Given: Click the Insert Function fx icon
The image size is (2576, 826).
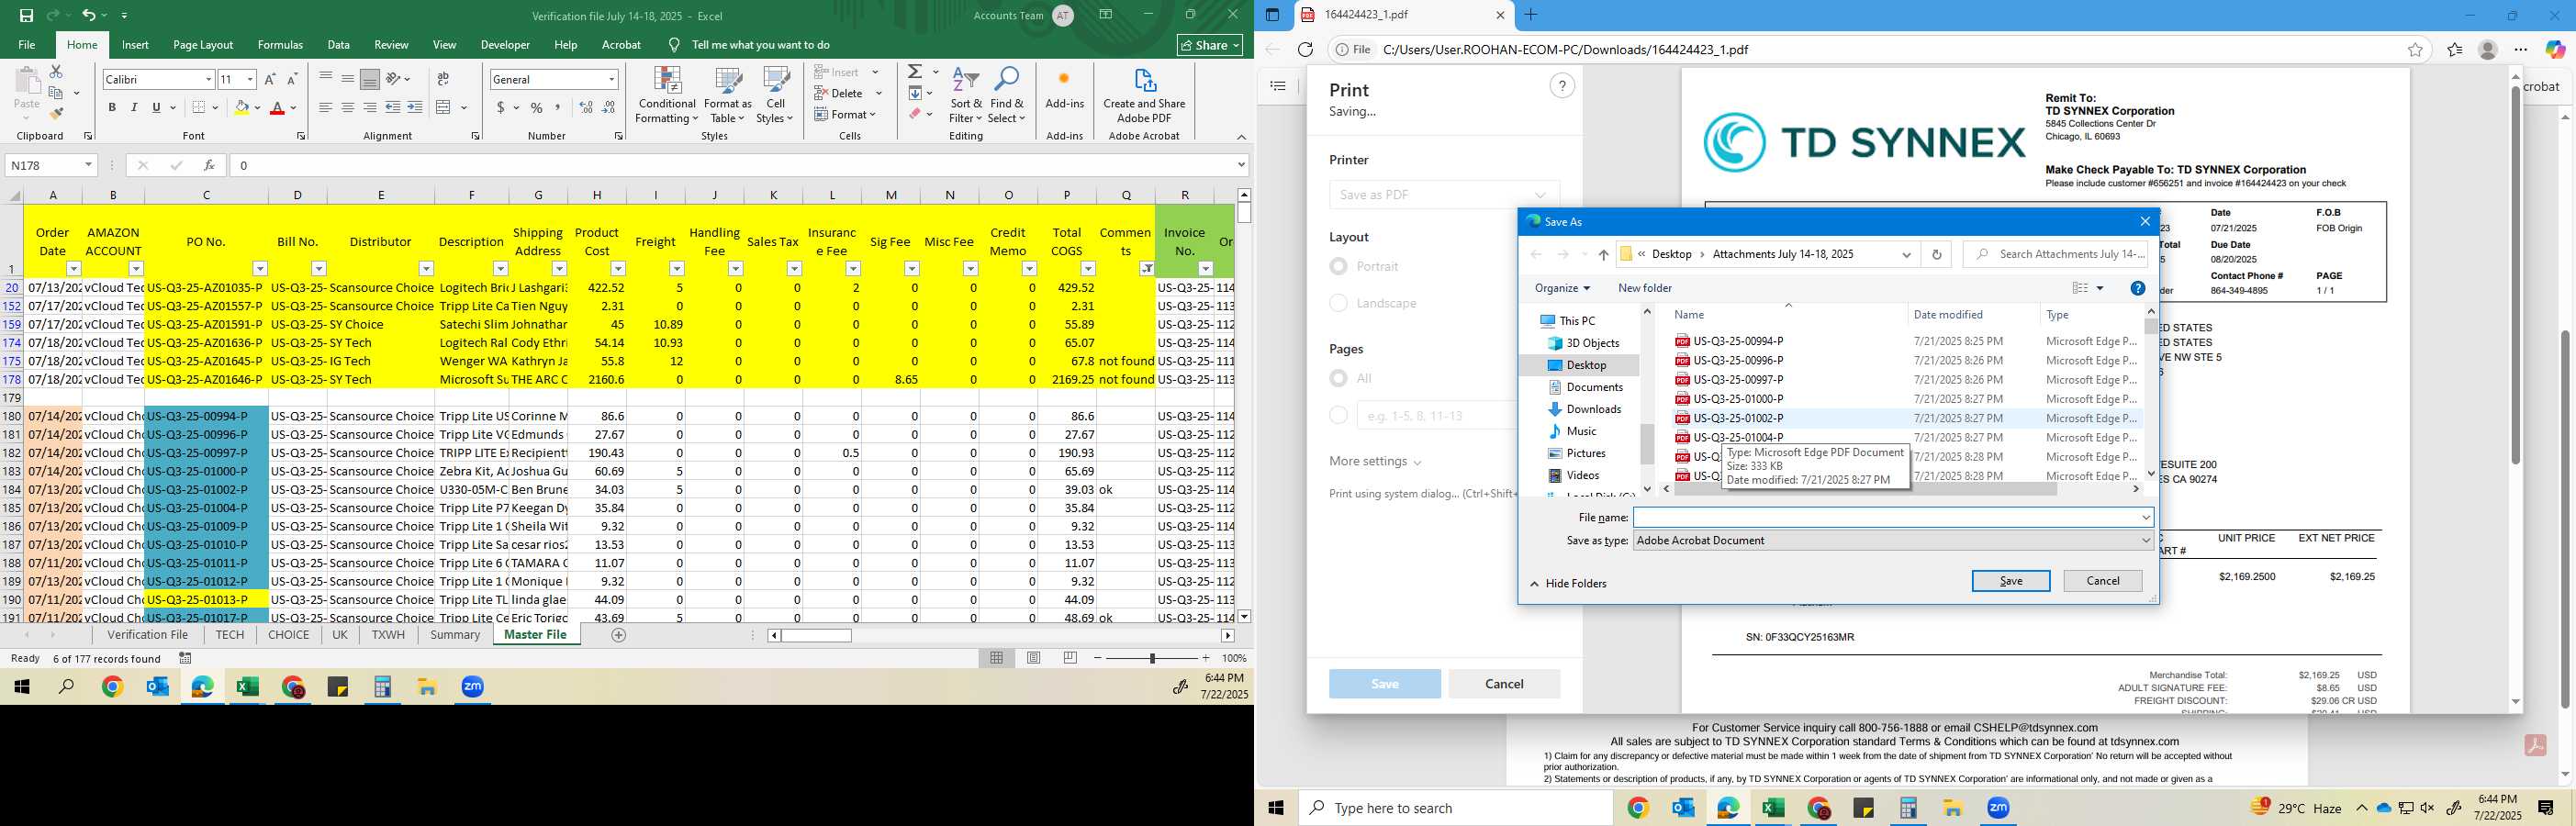Looking at the screenshot, I should click(x=208, y=165).
